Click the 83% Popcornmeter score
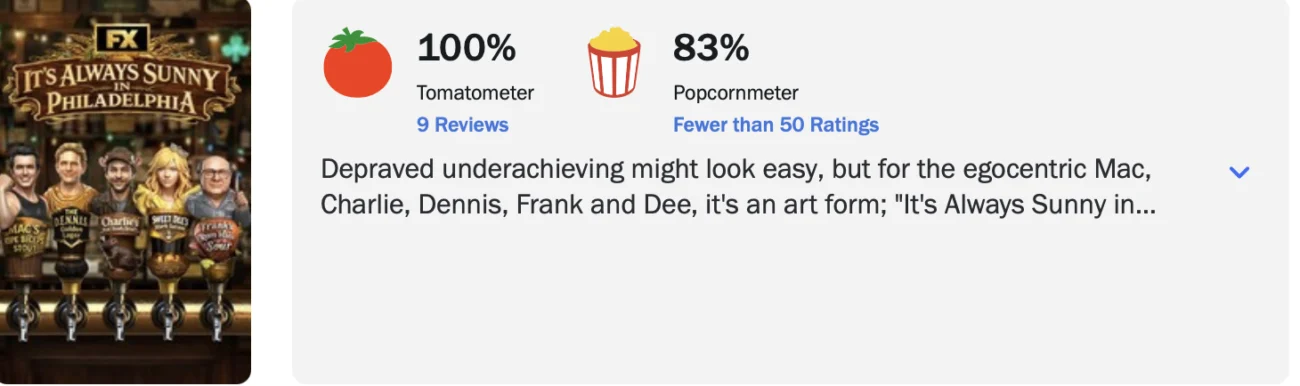Viewport: 1300px width, 386px height. pyautogui.click(x=711, y=47)
